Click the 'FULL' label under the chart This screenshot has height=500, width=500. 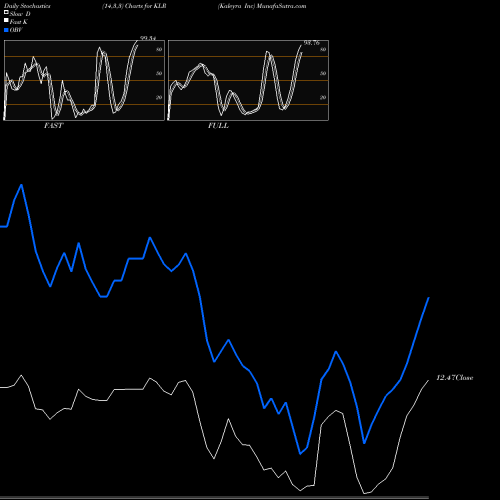click(218, 126)
